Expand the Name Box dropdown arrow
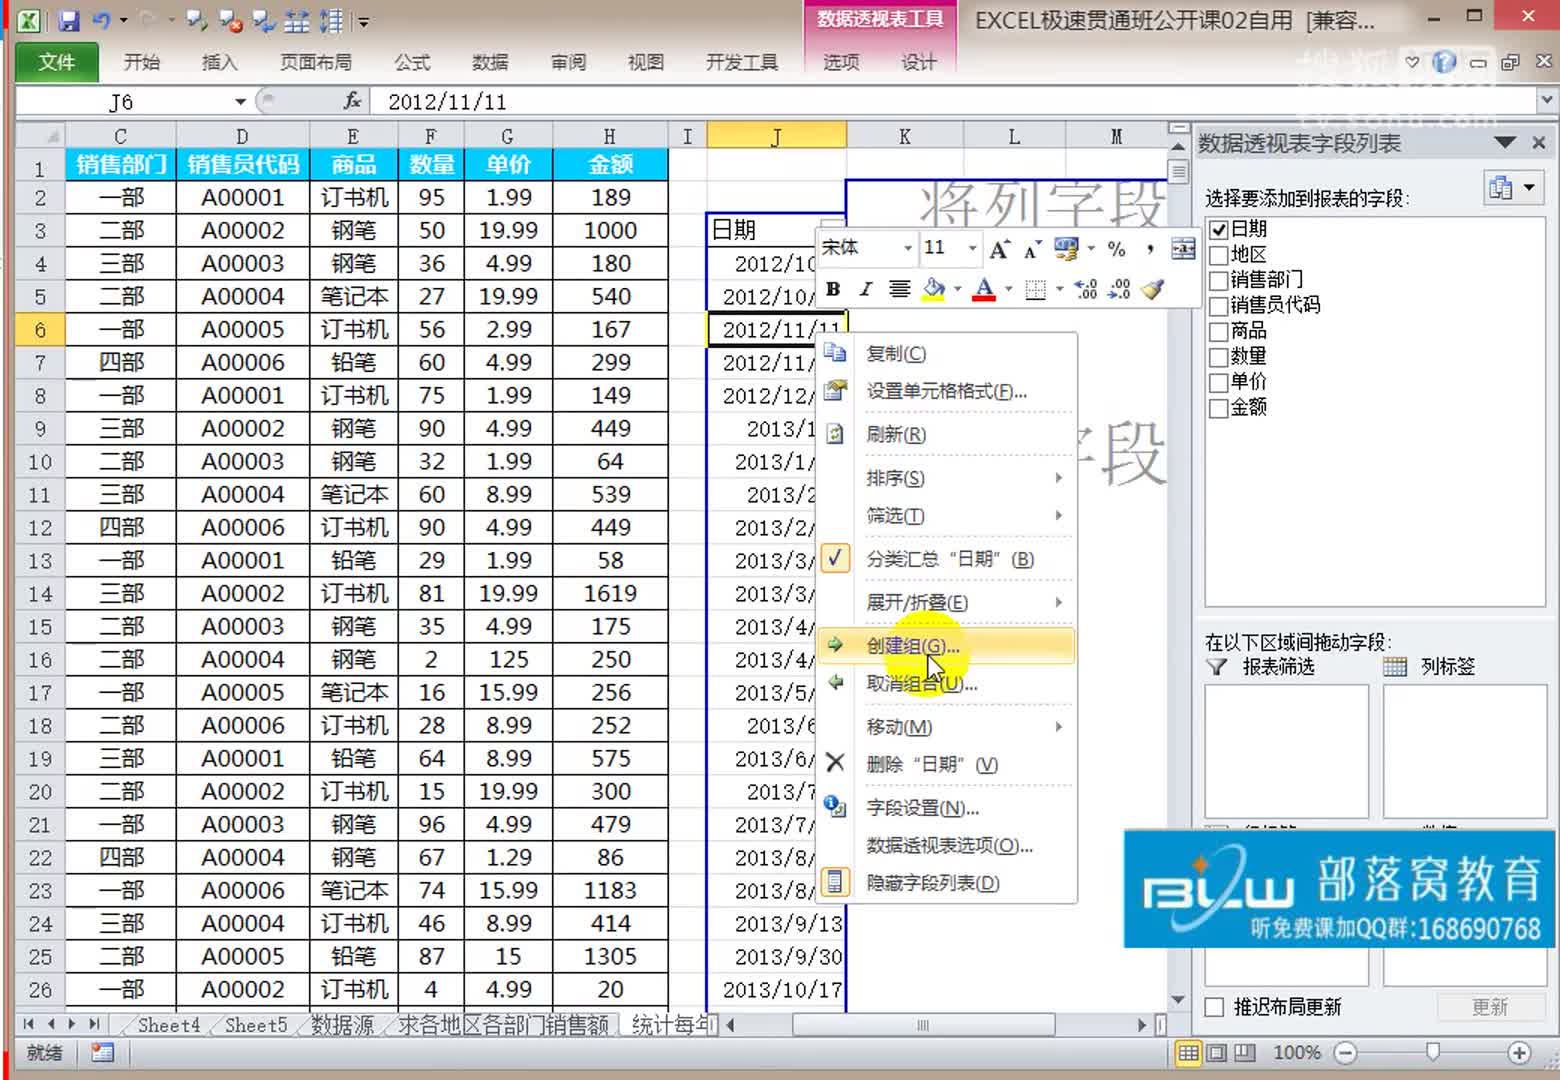 [240, 102]
